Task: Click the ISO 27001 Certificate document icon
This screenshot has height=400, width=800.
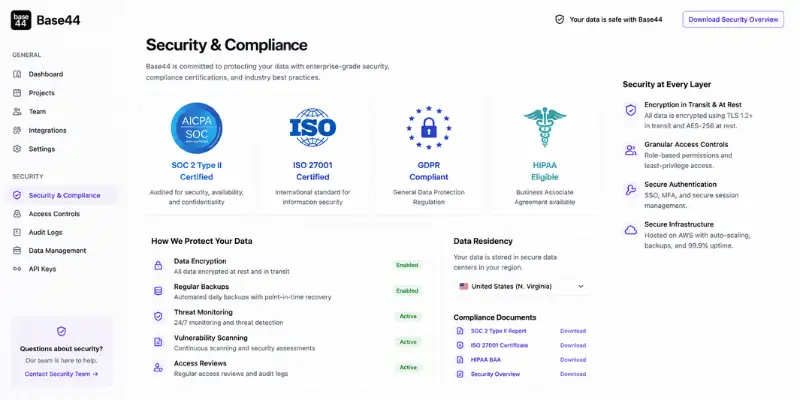Action: 460,345
